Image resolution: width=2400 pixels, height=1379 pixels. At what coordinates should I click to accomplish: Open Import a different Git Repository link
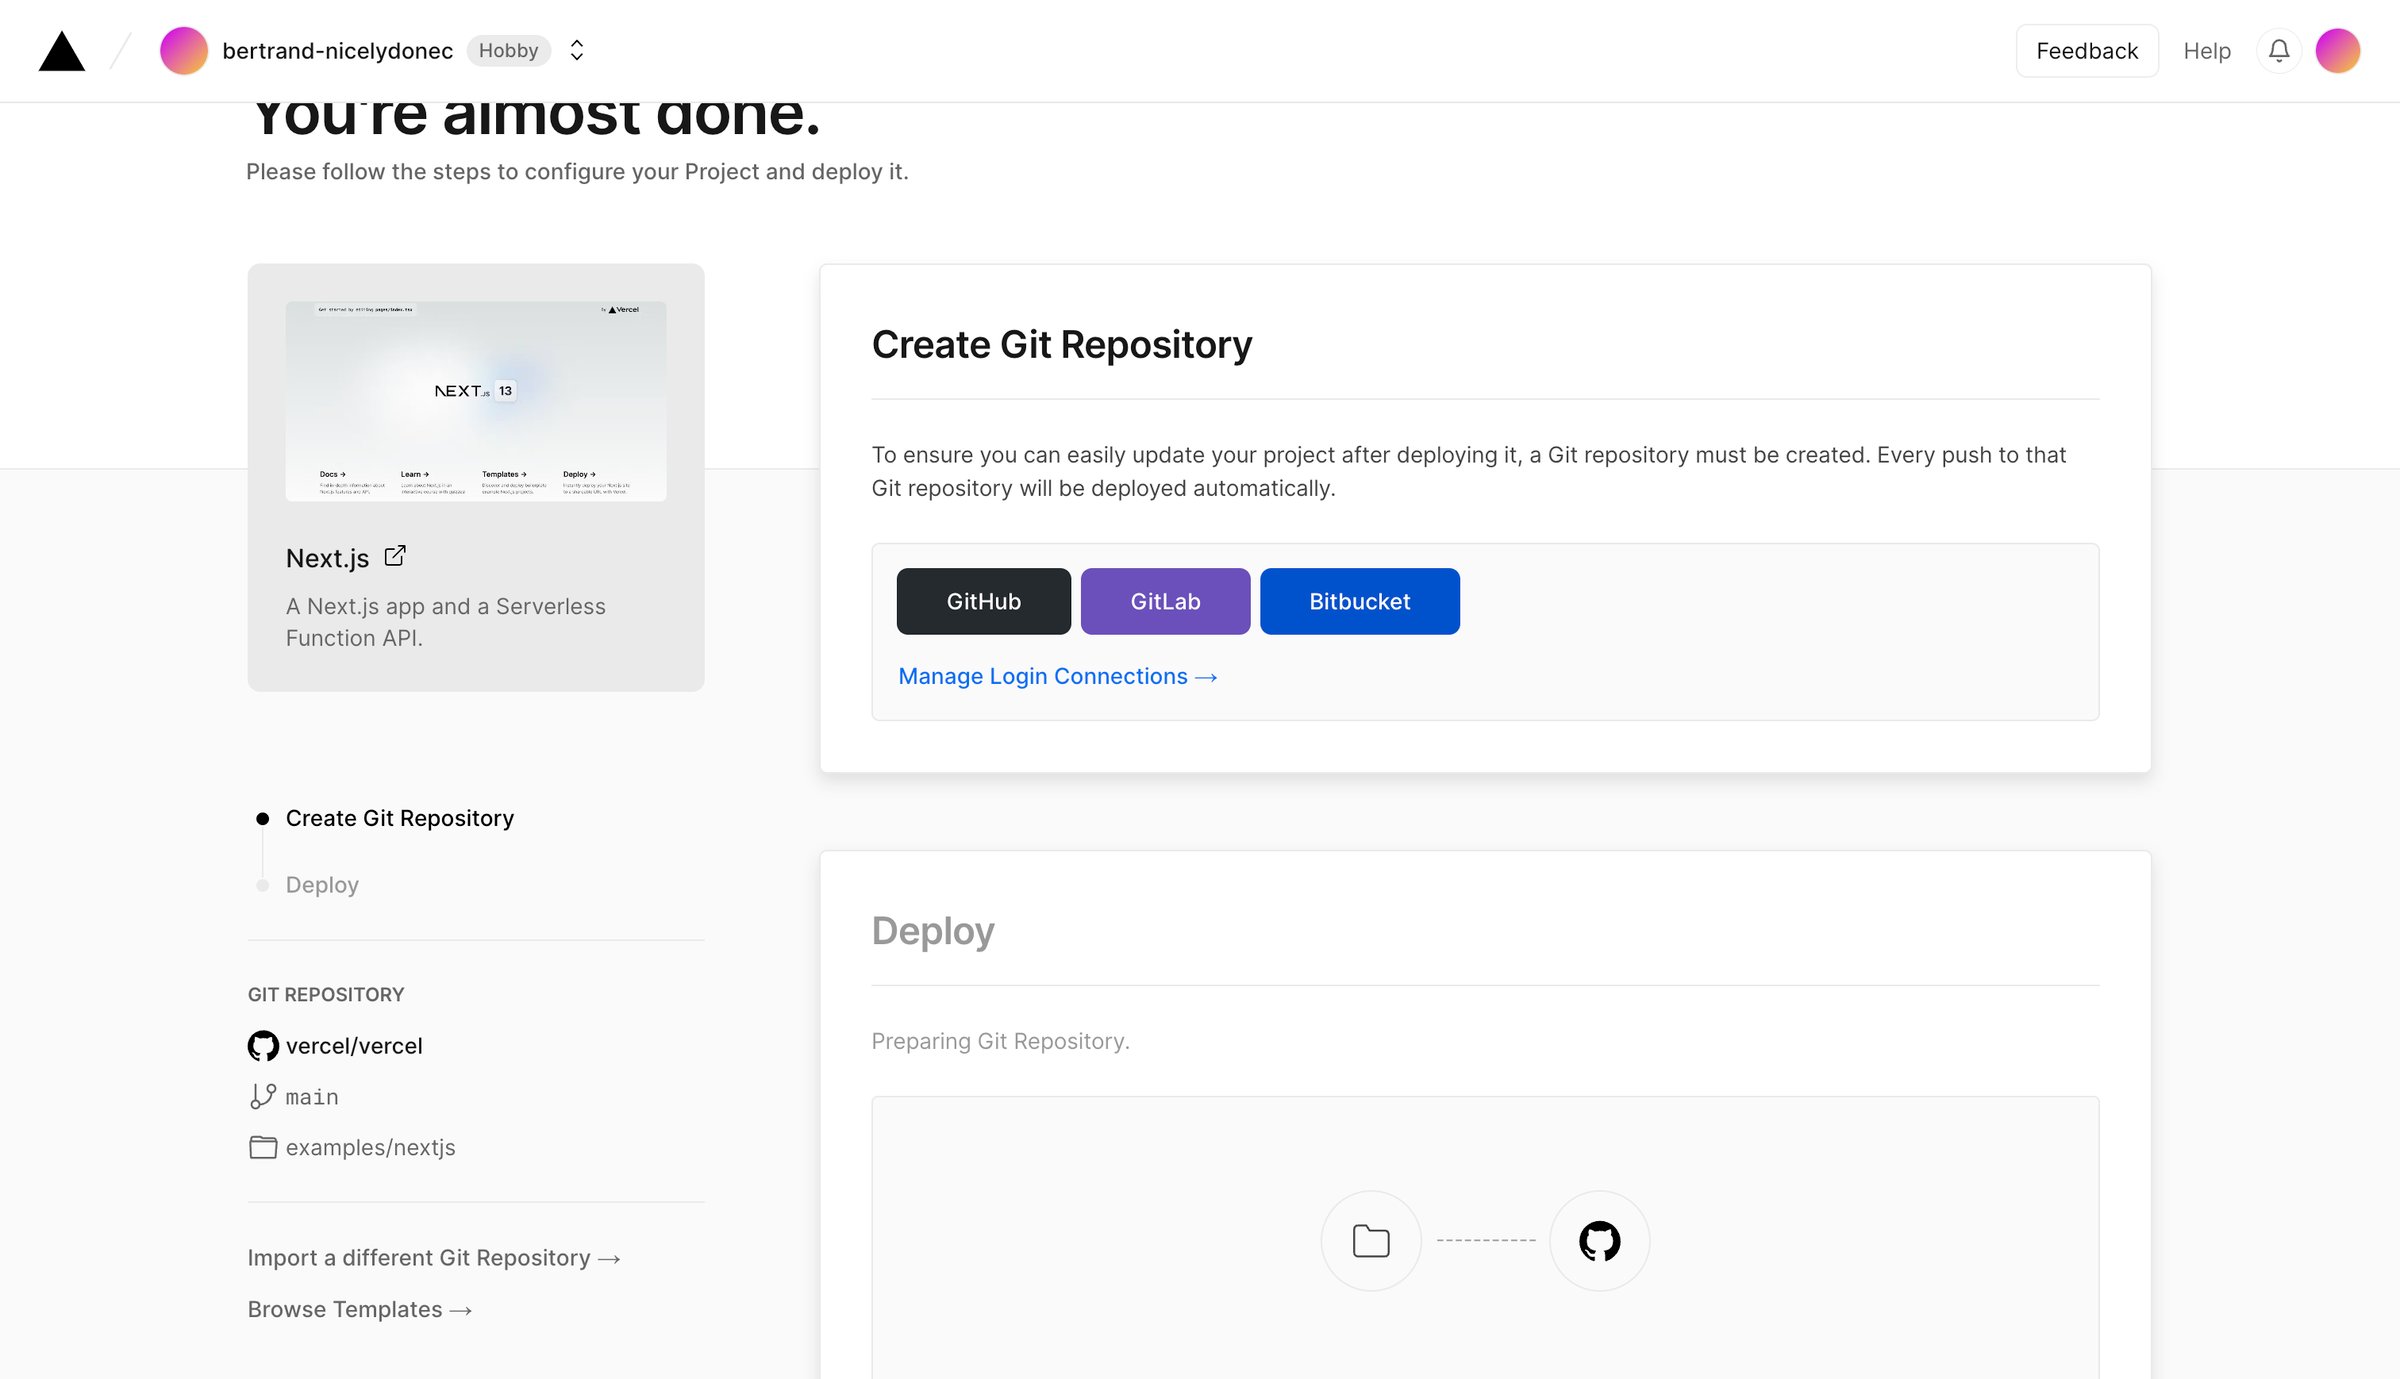[x=434, y=1258]
